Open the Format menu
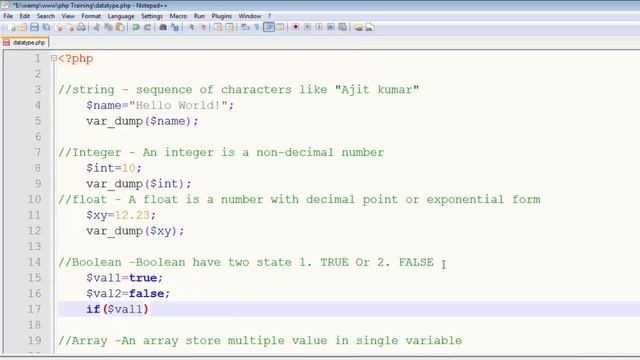The image size is (640, 360). (91, 16)
